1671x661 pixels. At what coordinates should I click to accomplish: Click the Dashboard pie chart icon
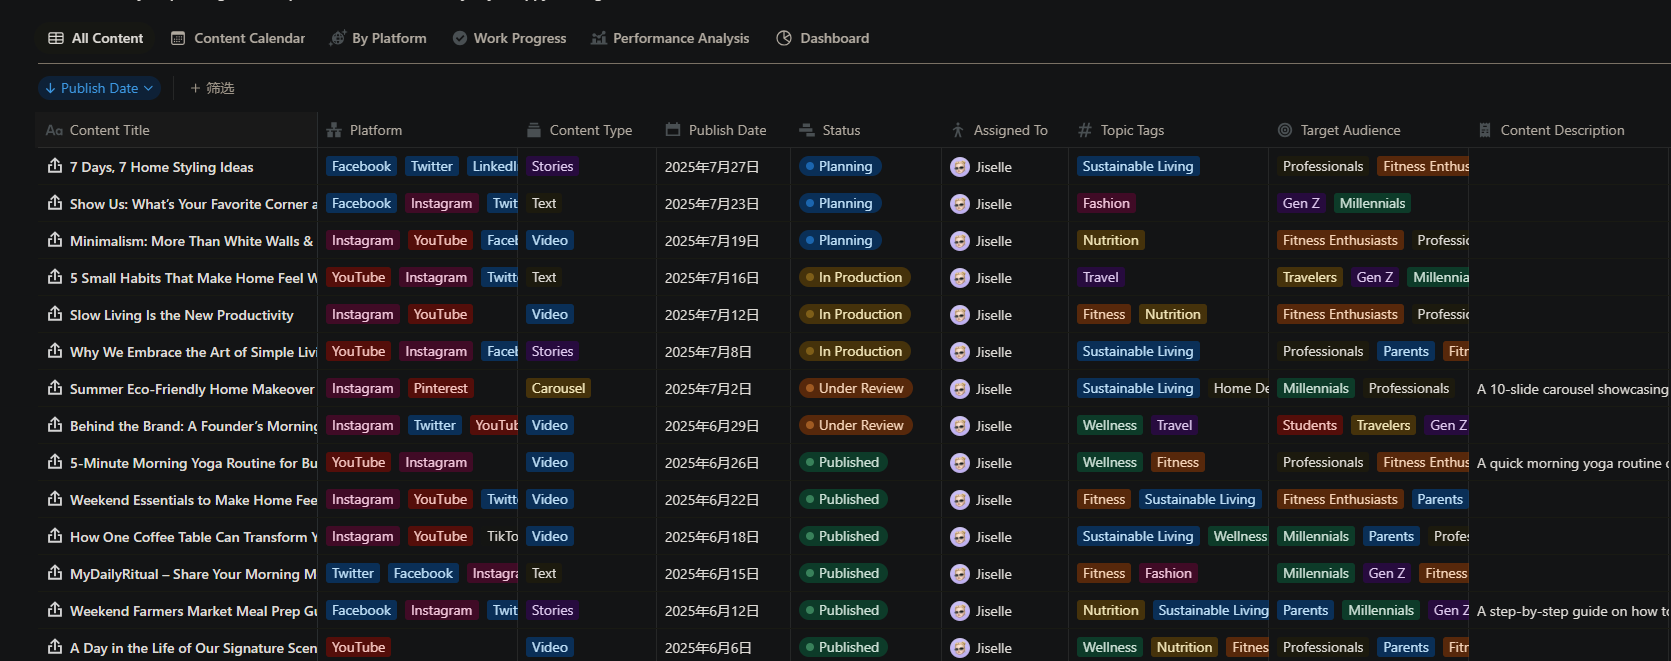point(784,38)
